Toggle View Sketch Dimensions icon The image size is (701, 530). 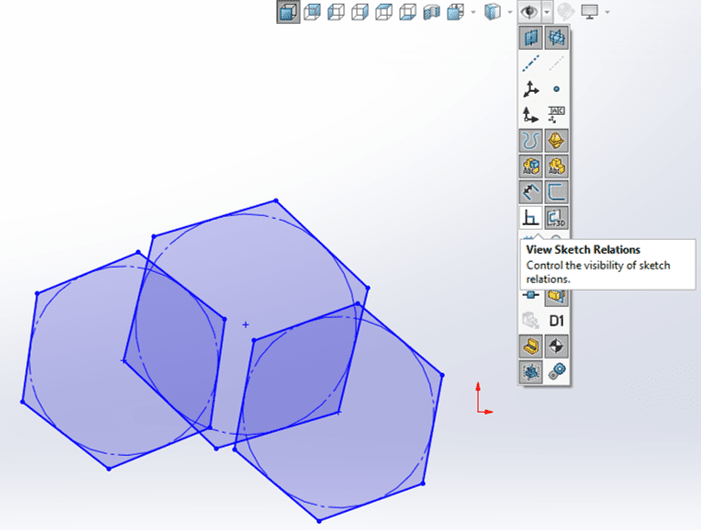coord(531,192)
